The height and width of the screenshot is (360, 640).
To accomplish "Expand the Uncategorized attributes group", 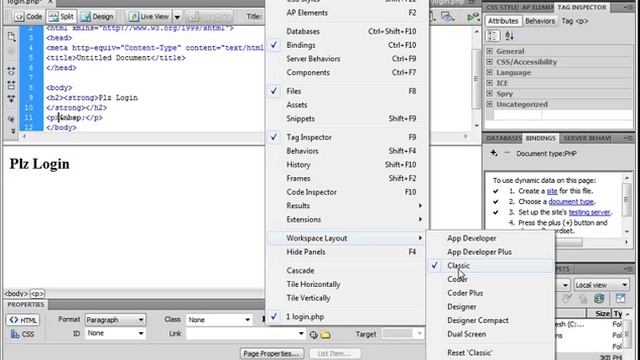I will point(489,104).
